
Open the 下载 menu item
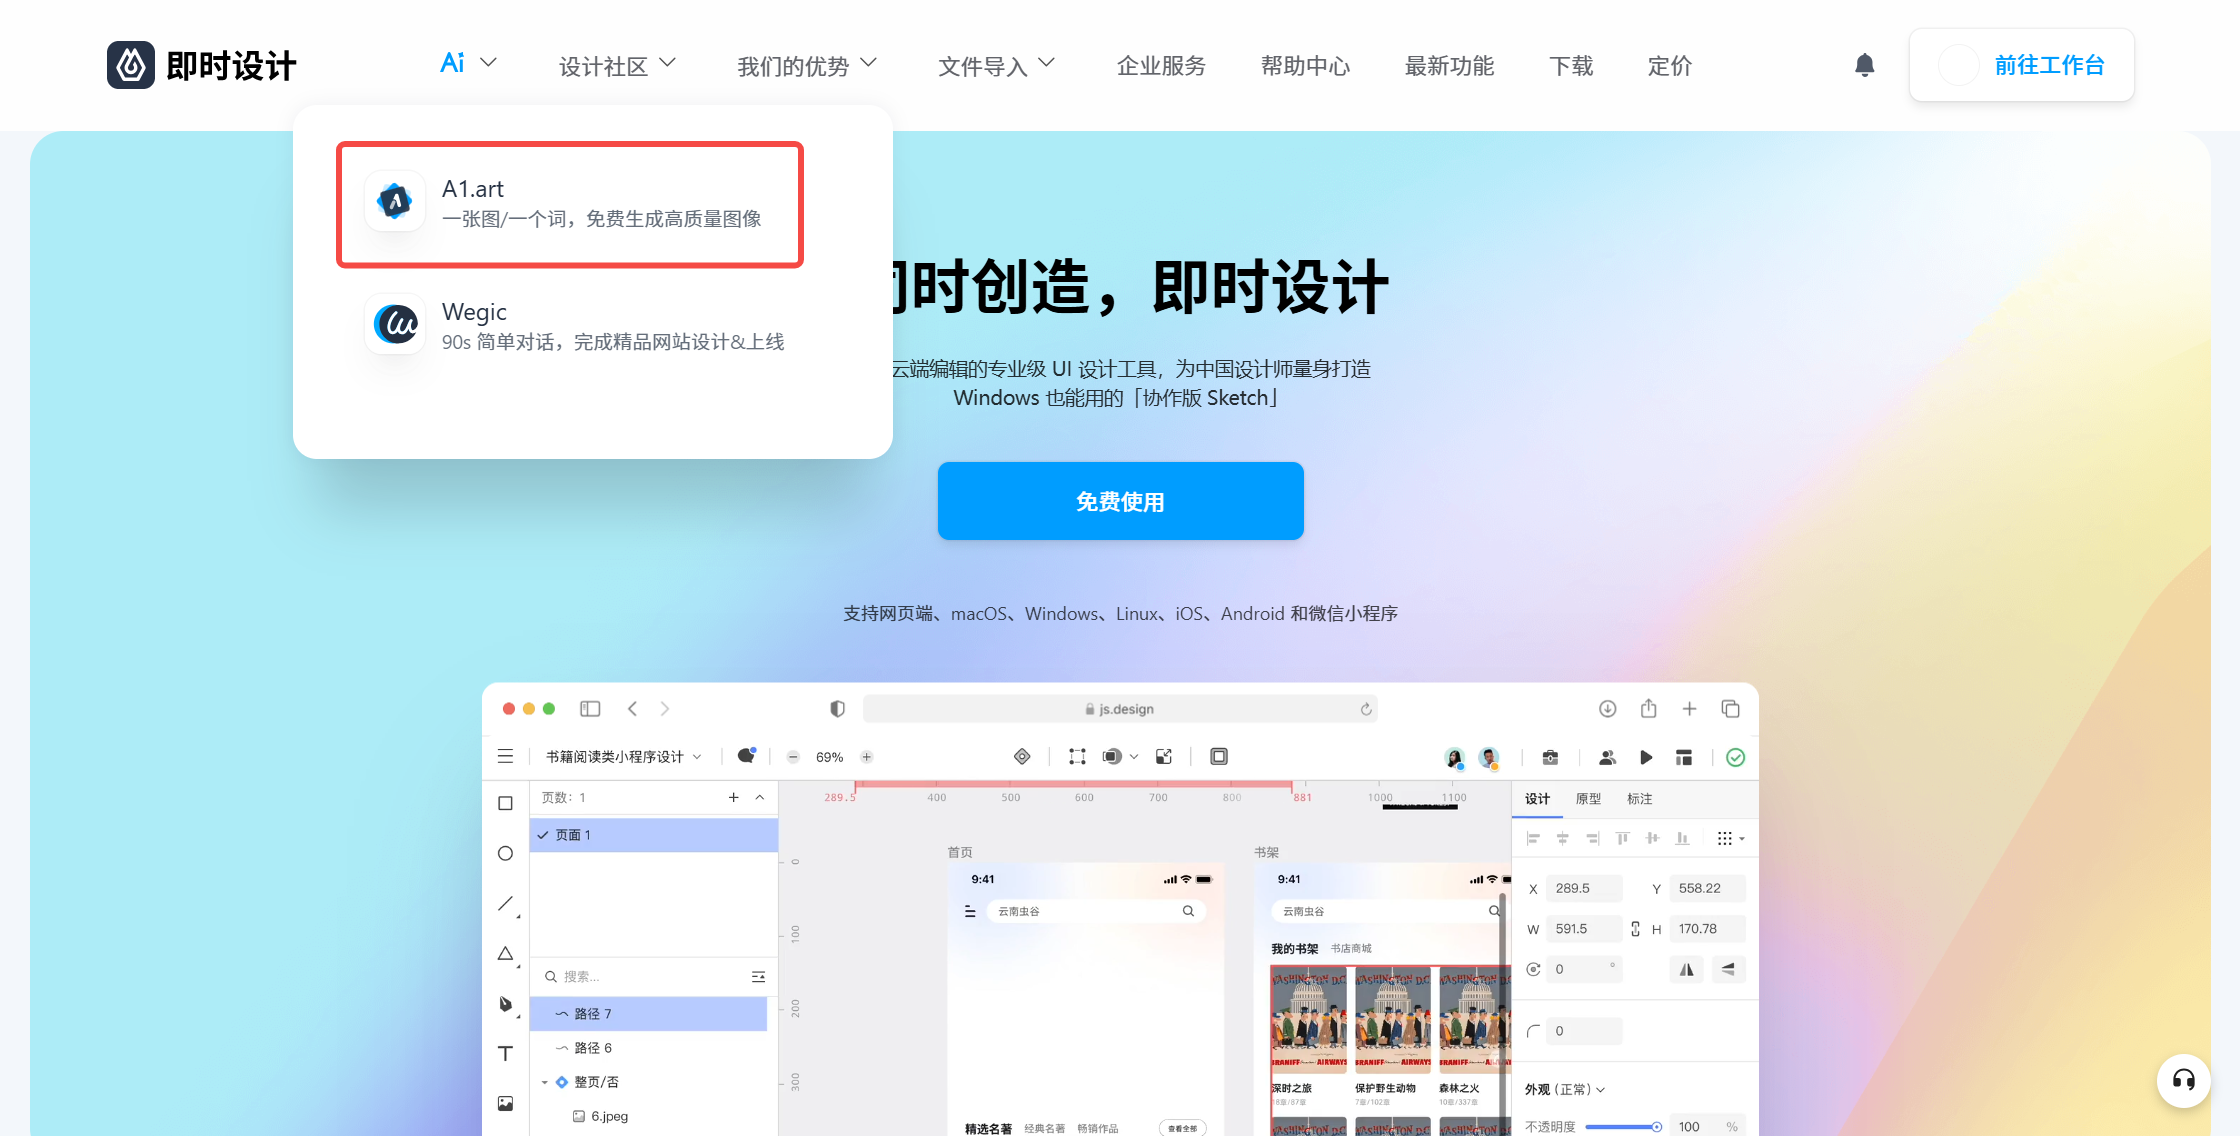(x=1571, y=66)
